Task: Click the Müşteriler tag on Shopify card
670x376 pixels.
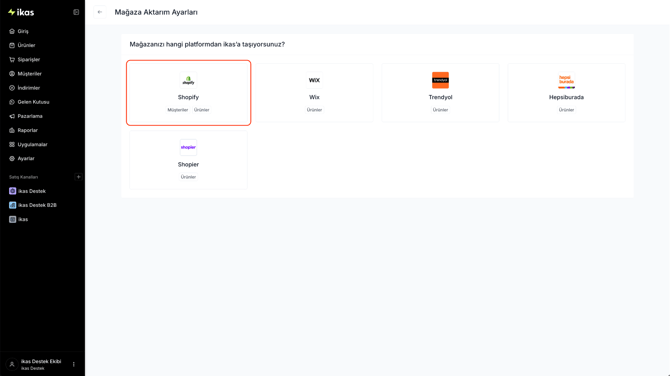Action: tap(178, 110)
